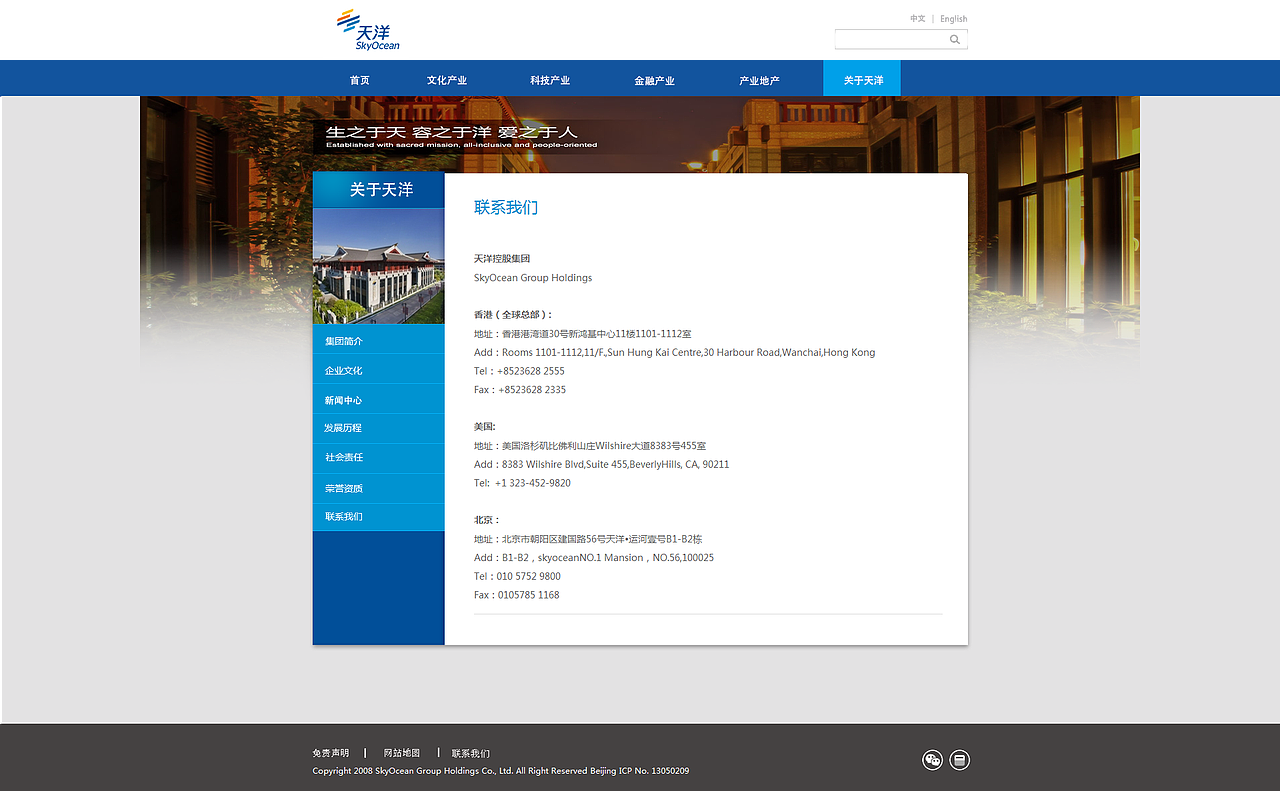Click the 8383 Wilshire Blvd address line

[x=602, y=465]
